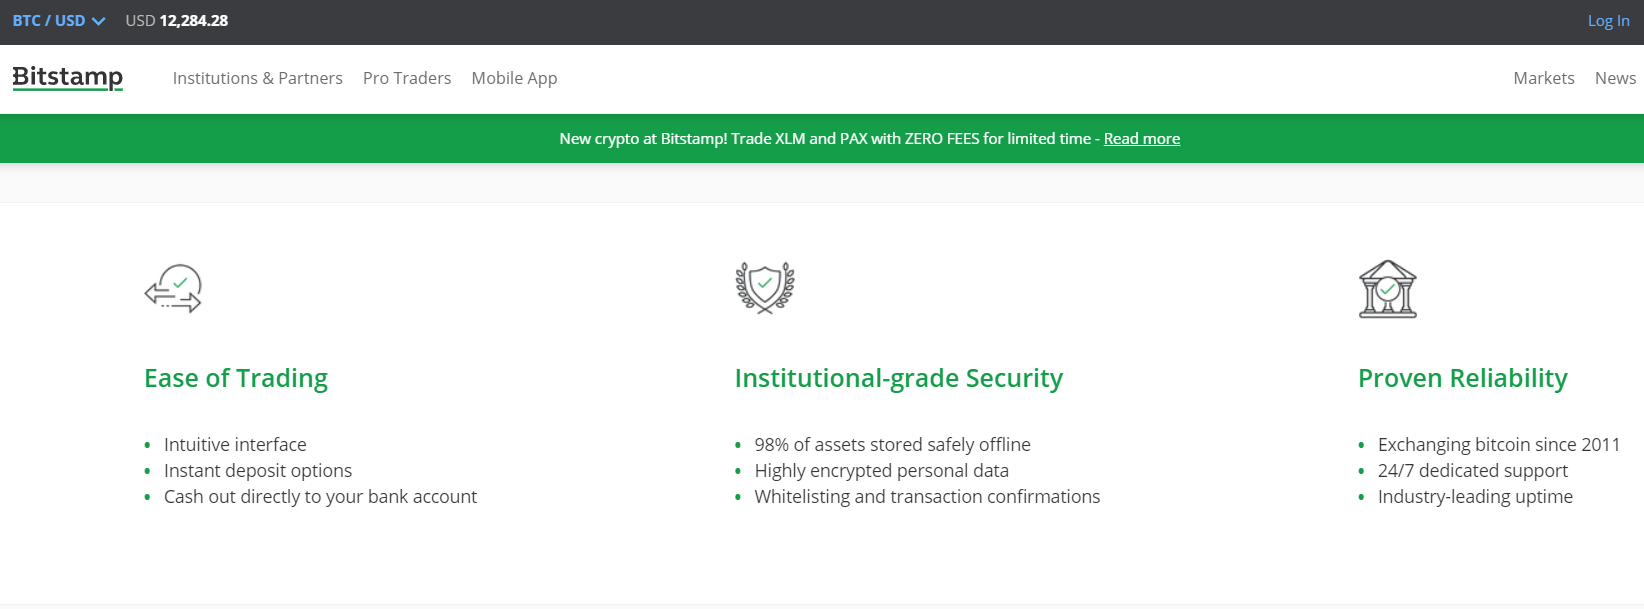Click the Ease of Trading heading
The height and width of the screenshot is (609, 1644).
point(236,378)
